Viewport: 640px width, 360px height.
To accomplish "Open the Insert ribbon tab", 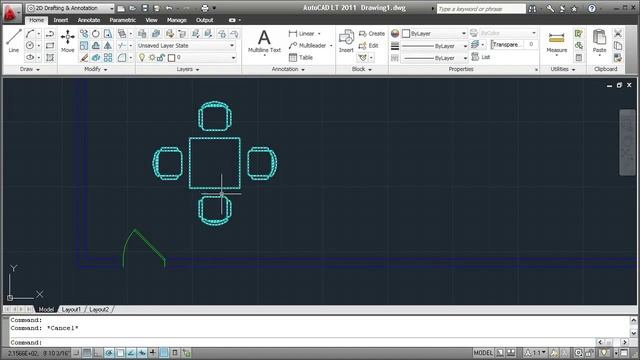I will pos(61,20).
